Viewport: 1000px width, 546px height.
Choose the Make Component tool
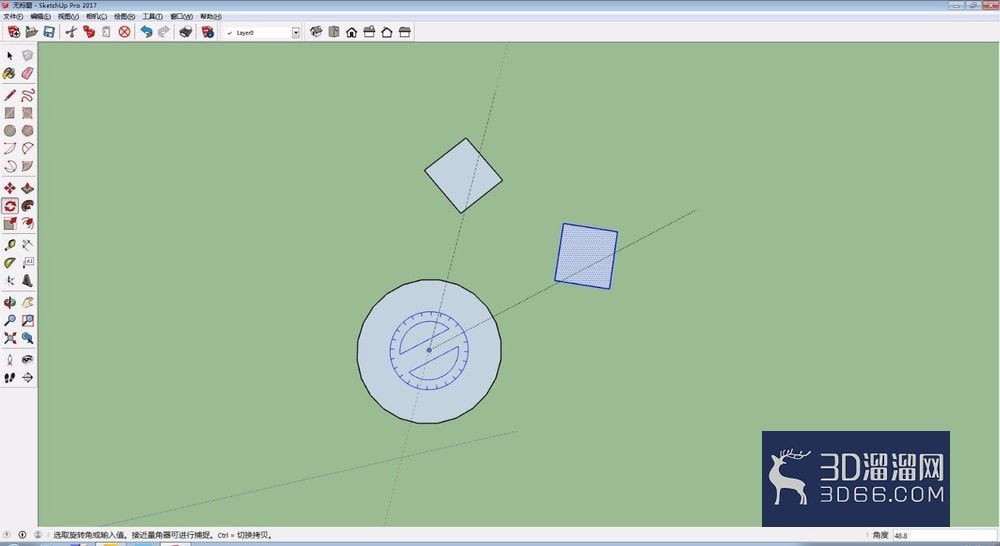[27, 56]
